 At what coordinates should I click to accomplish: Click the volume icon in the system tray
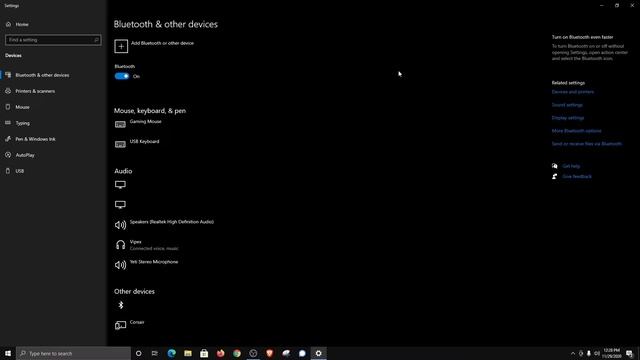(x=597, y=353)
